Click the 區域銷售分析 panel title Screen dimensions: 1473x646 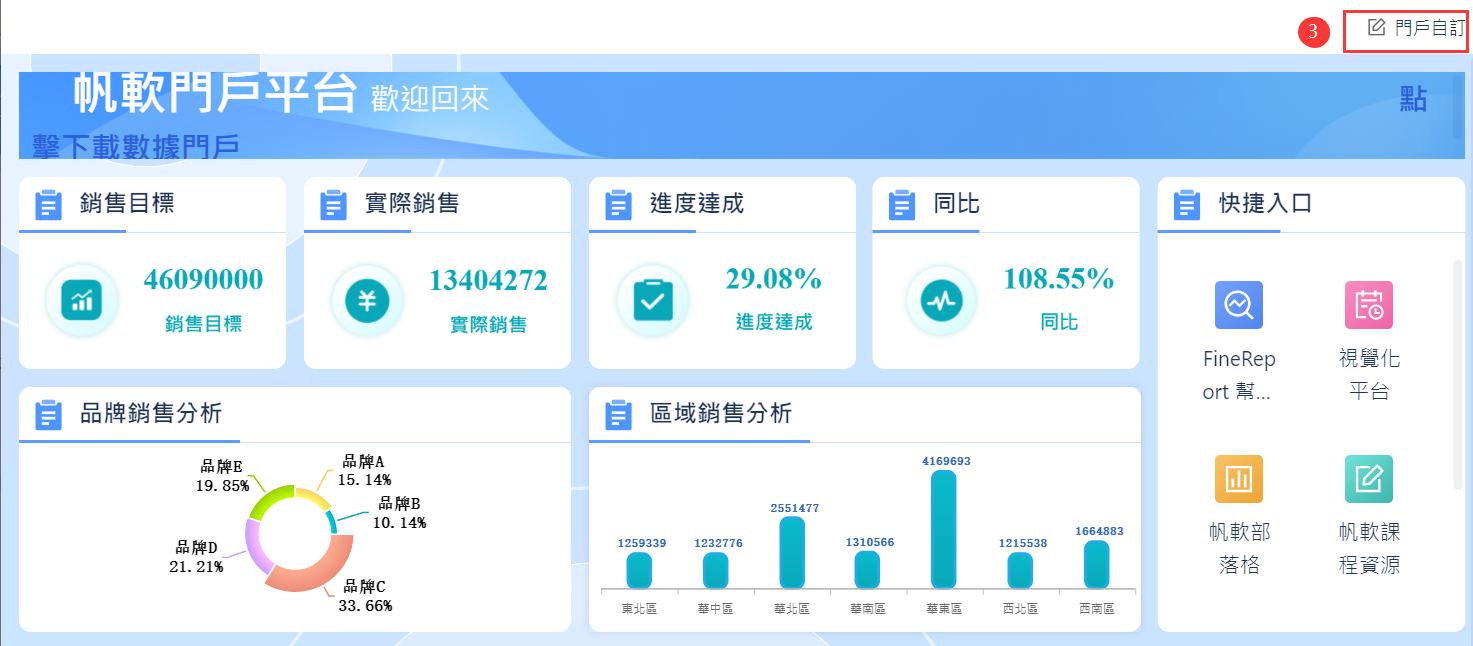tap(721, 413)
